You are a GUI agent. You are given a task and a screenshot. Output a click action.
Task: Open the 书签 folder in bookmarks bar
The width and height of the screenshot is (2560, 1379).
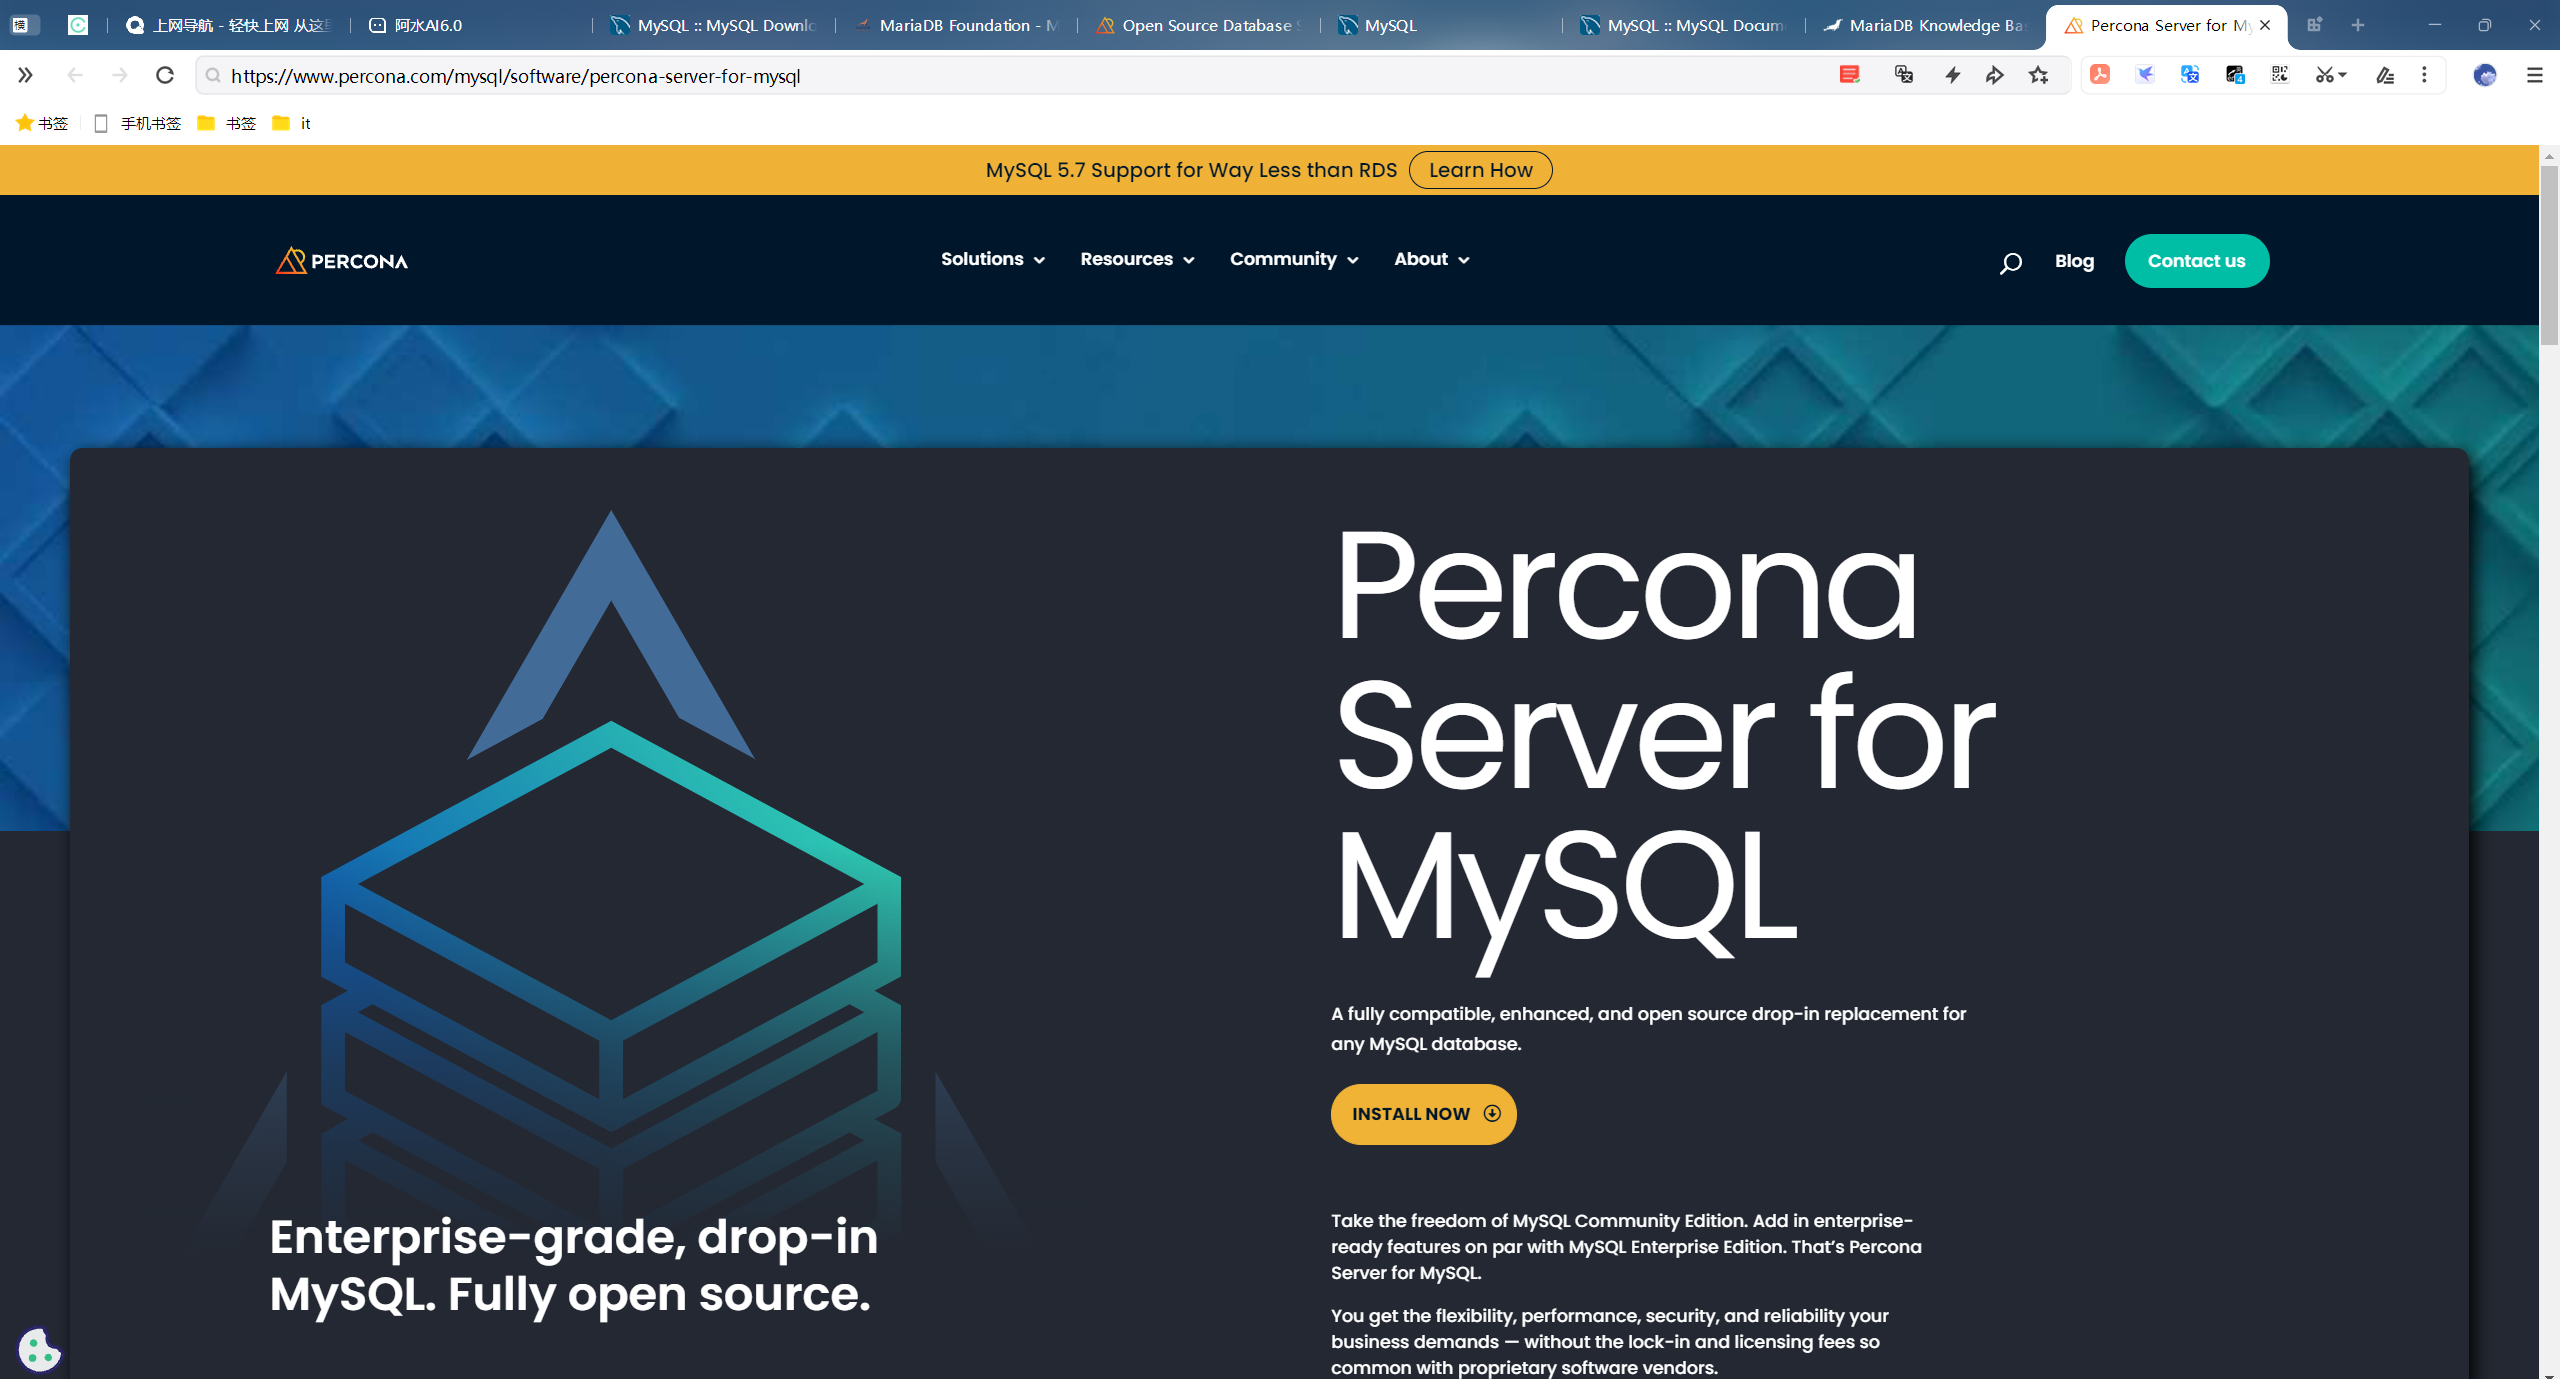[x=227, y=123]
